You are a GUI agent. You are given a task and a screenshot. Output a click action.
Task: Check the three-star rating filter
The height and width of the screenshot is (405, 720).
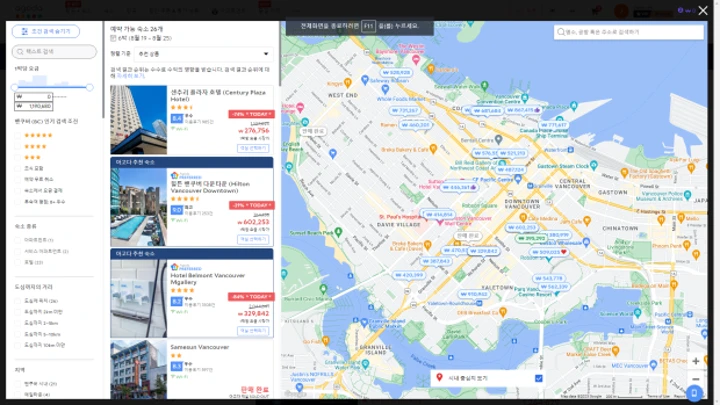17,158
